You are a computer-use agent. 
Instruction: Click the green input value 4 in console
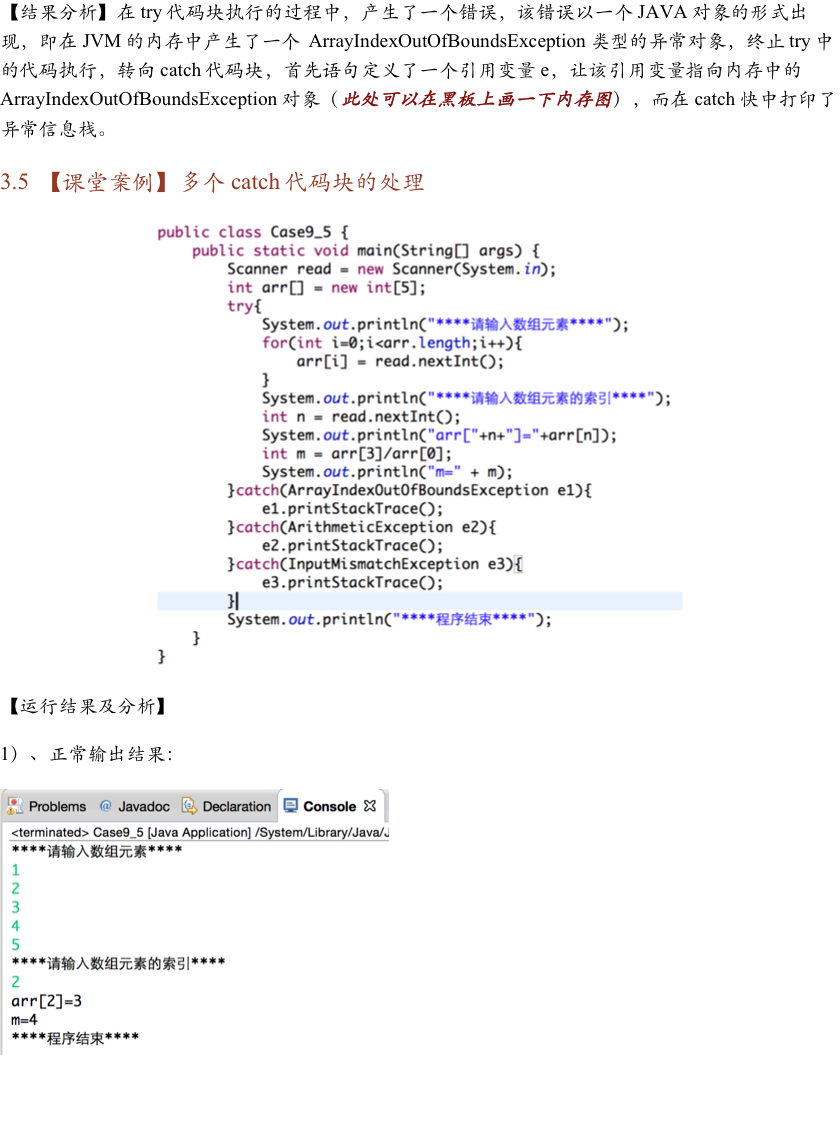tap(15, 926)
